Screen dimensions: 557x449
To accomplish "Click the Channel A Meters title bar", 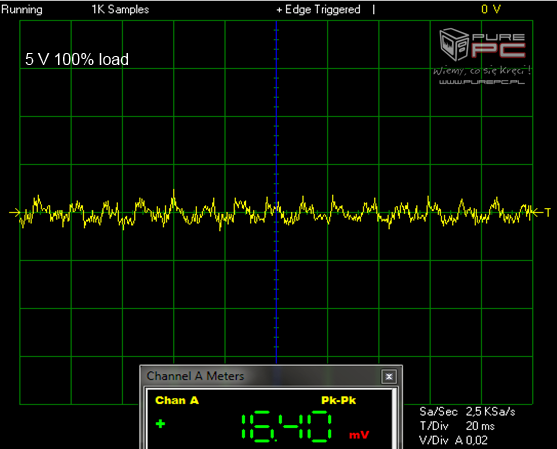I will pos(271,376).
